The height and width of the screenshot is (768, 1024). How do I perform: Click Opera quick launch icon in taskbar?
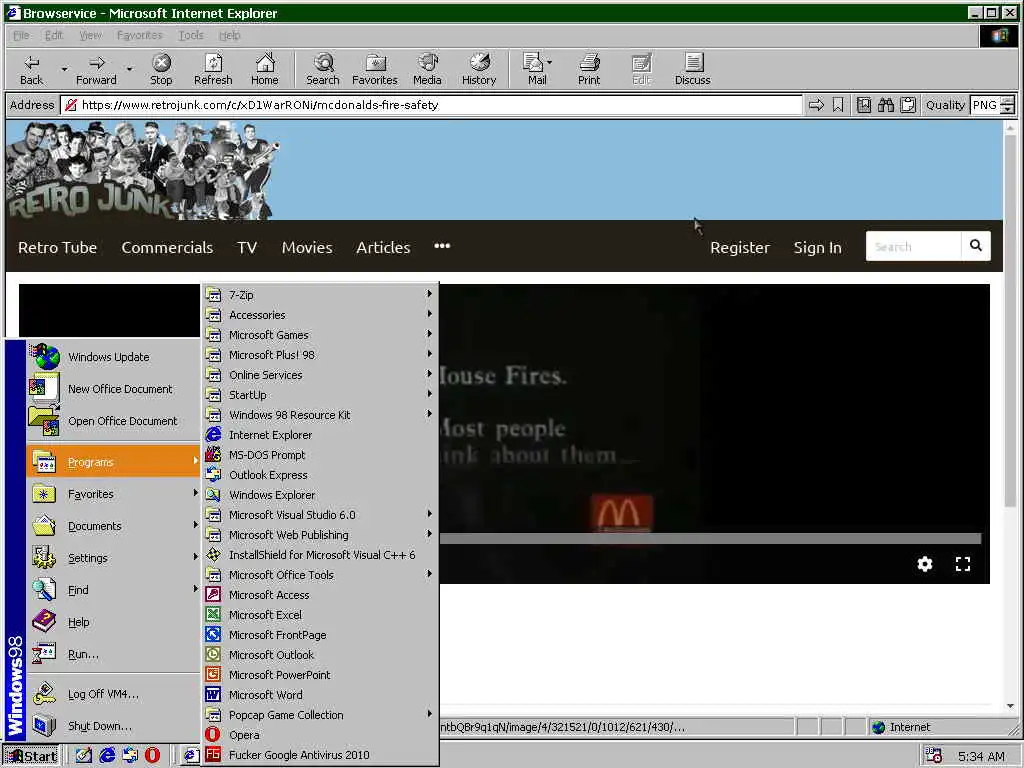point(152,756)
